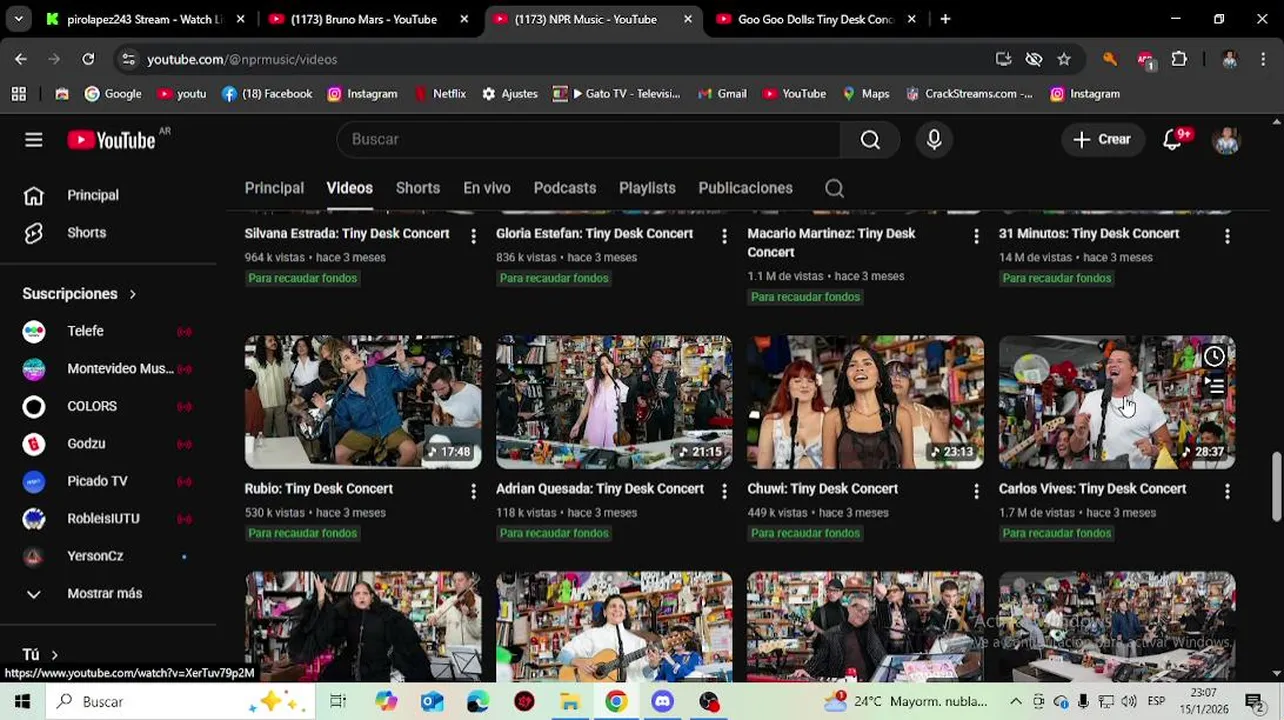Go back to the previous page
The width and height of the screenshot is (1284, 720).
tap(21, 59)
